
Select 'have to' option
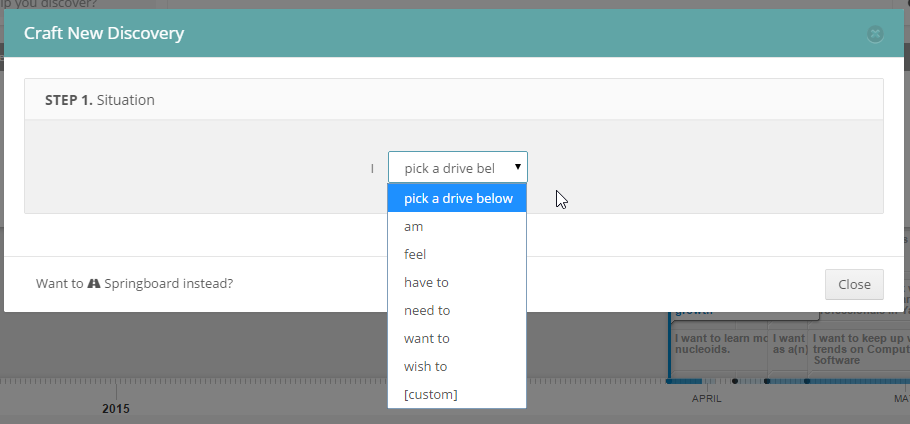click(457, 282)
